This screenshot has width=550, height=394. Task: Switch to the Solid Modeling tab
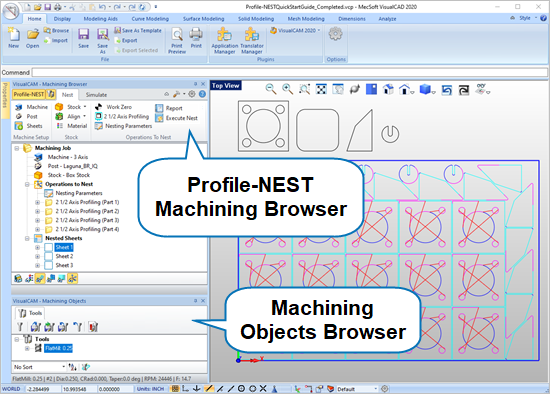tap(256, 19)
